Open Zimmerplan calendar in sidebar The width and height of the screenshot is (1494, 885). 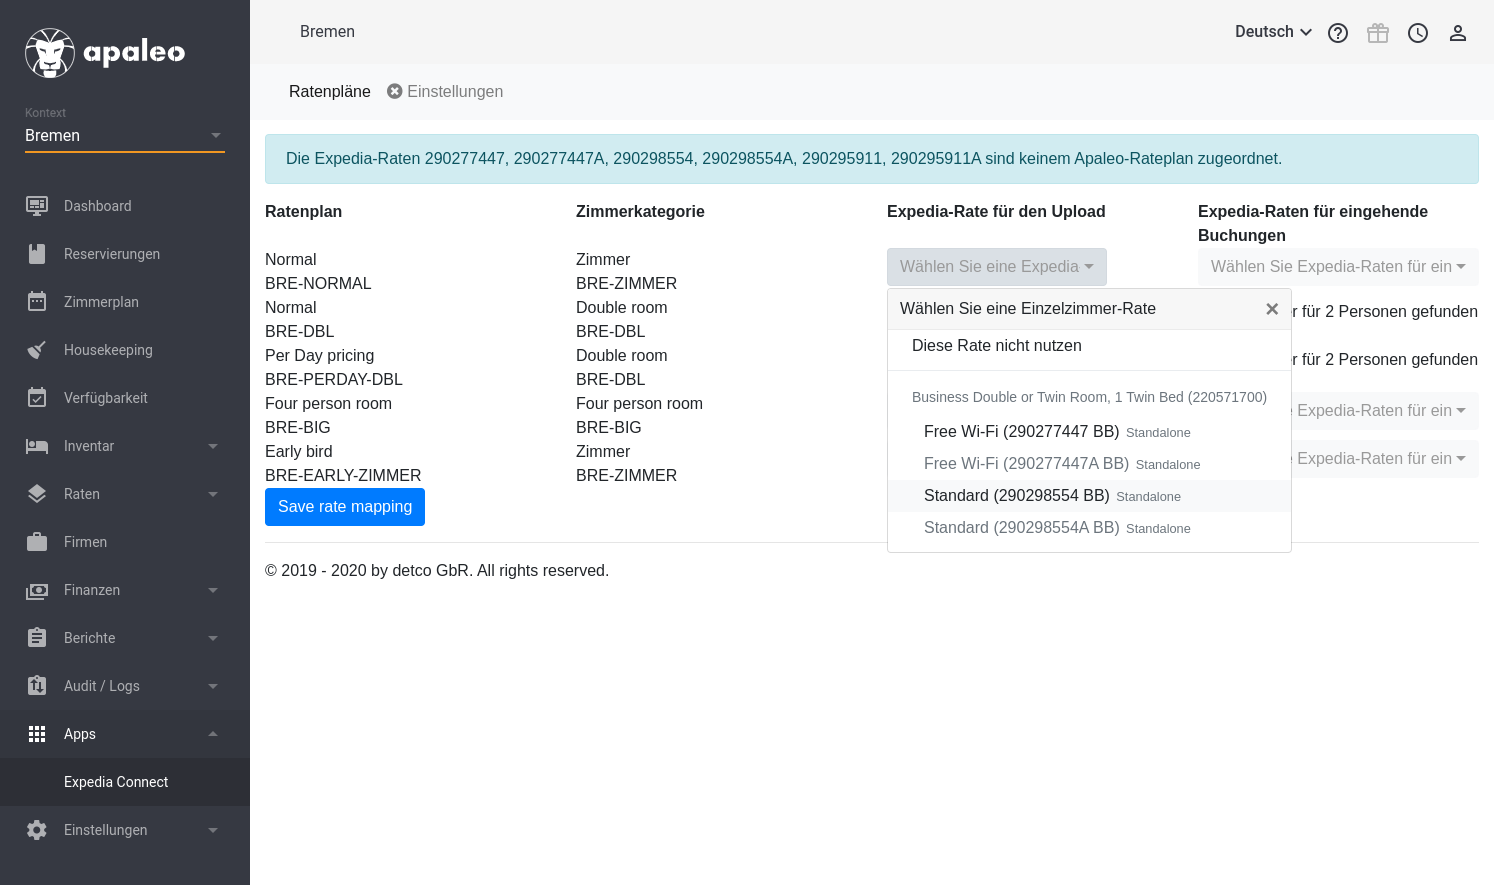pos(101,302)
